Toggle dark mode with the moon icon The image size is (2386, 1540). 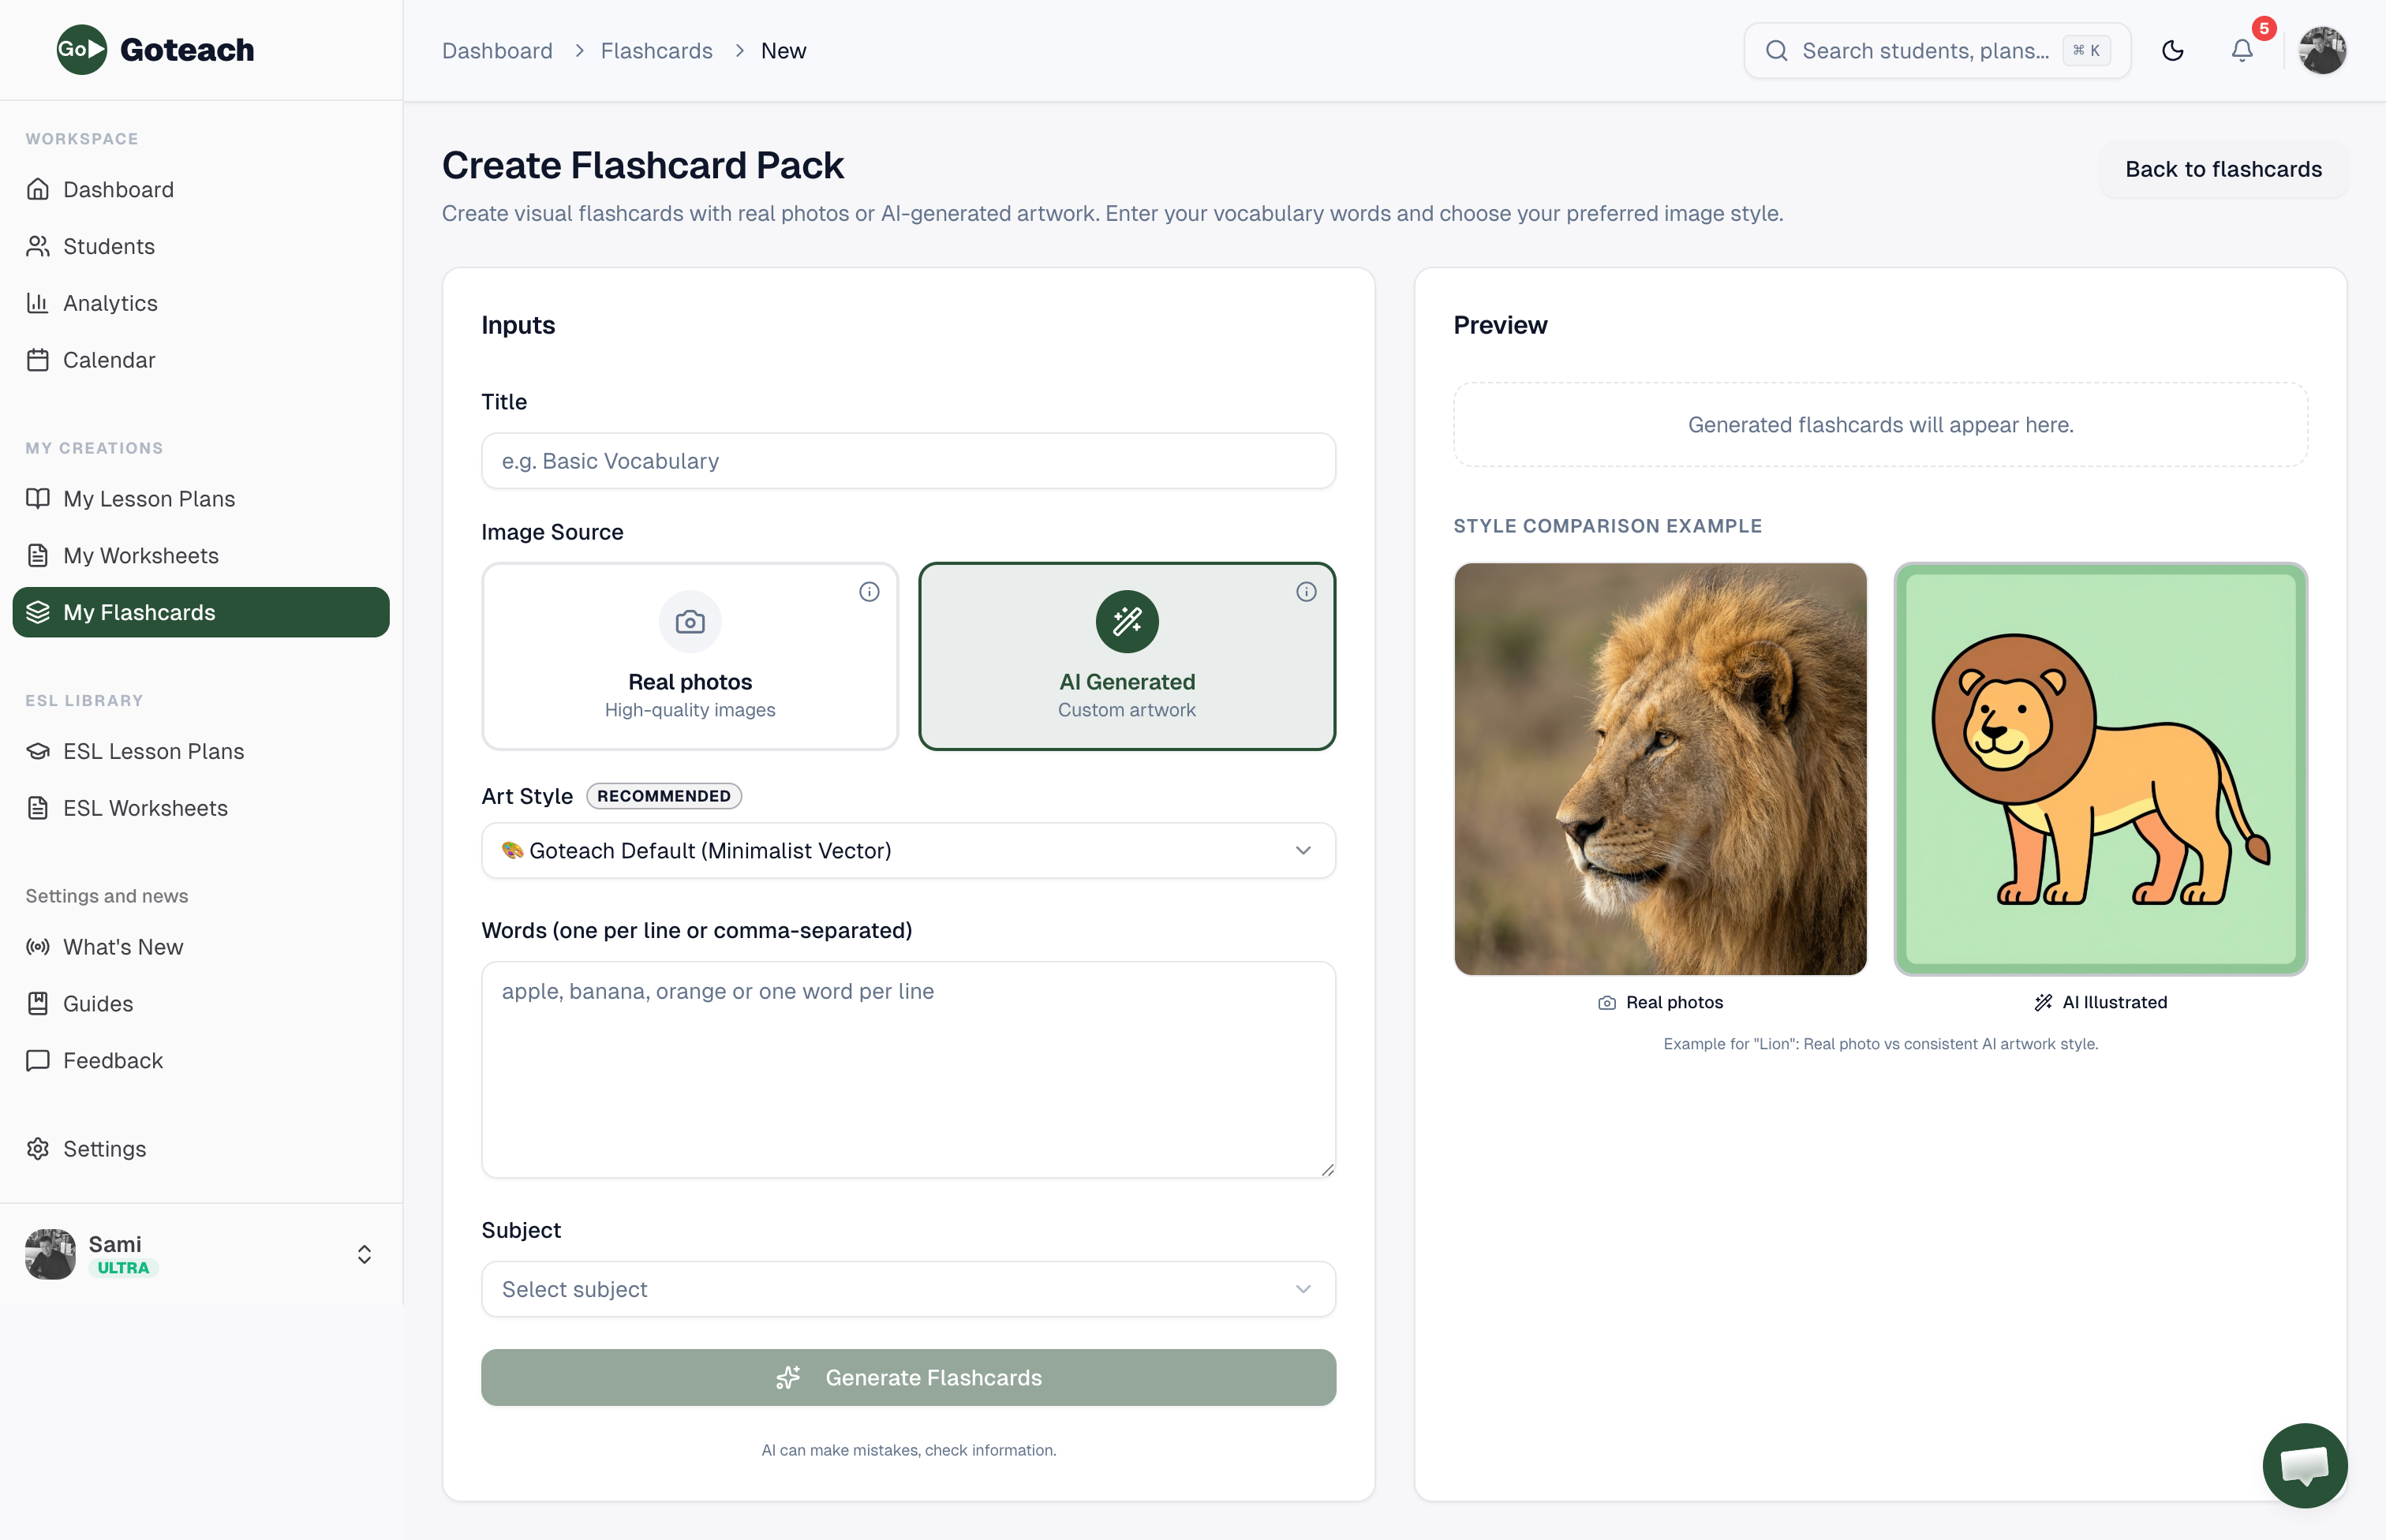click(x=2173, y=50)
